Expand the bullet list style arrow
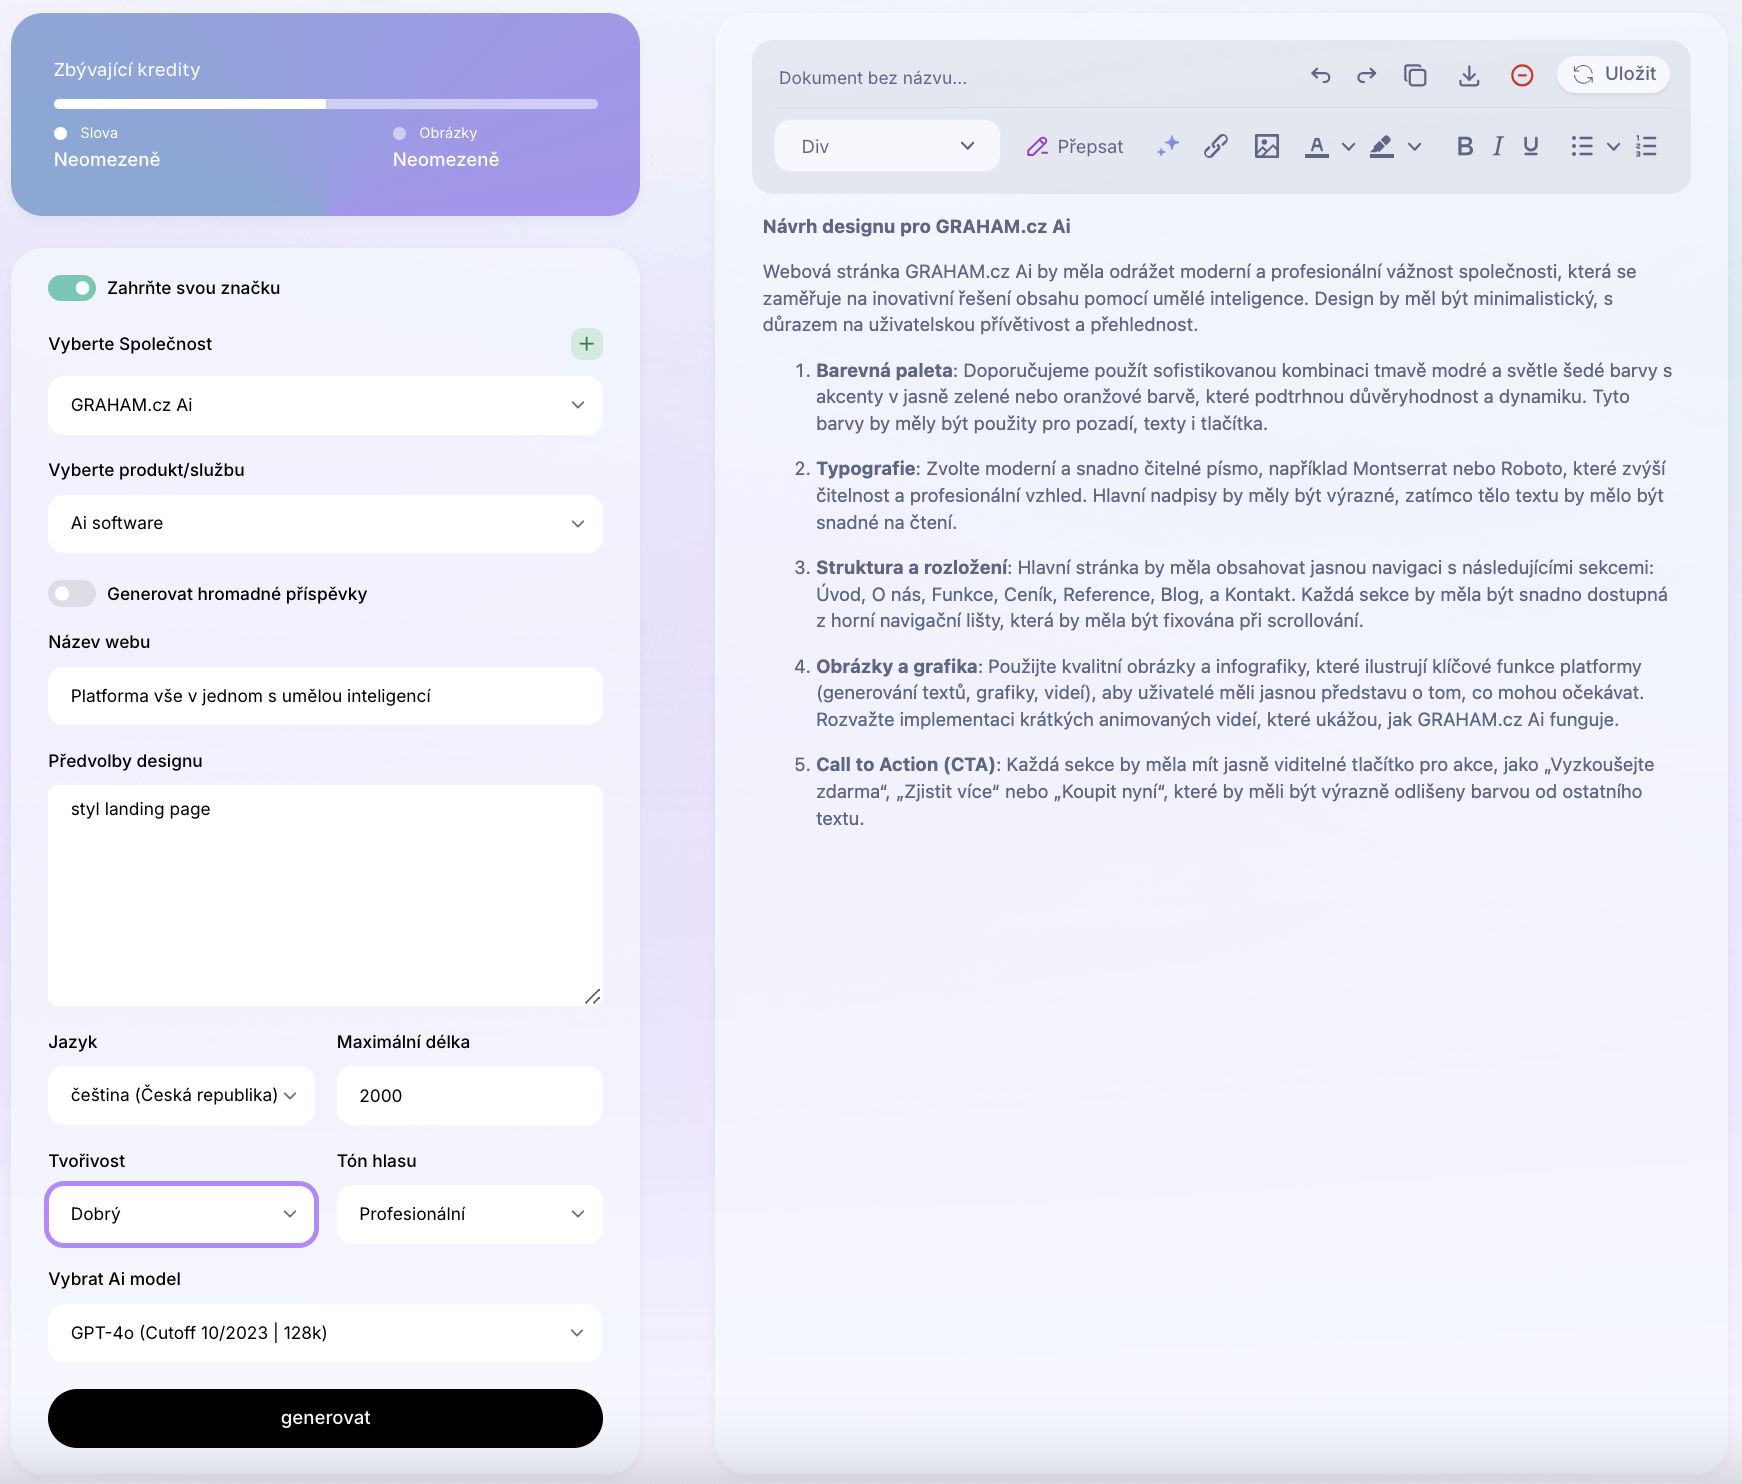1742x1484 pixels. coord(1613,147)
